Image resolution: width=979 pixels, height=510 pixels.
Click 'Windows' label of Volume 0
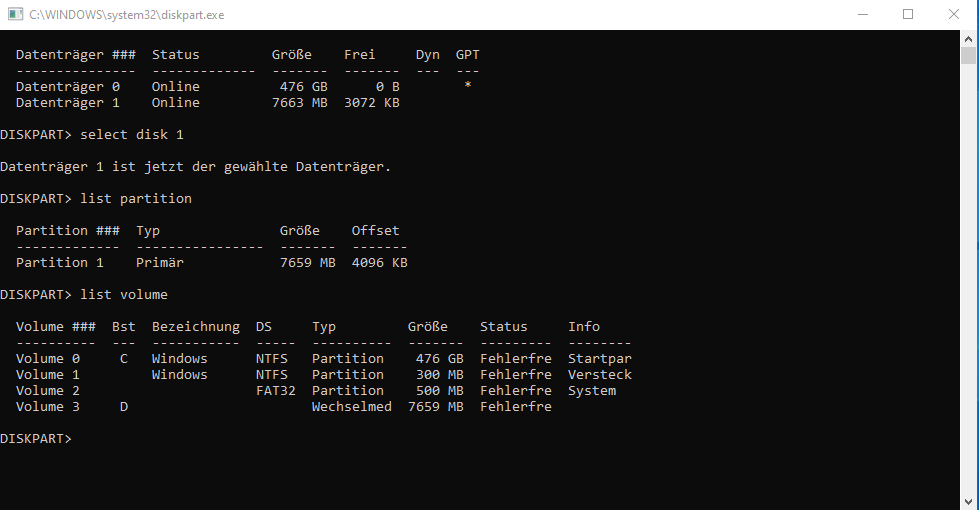[x=179, y=359]
